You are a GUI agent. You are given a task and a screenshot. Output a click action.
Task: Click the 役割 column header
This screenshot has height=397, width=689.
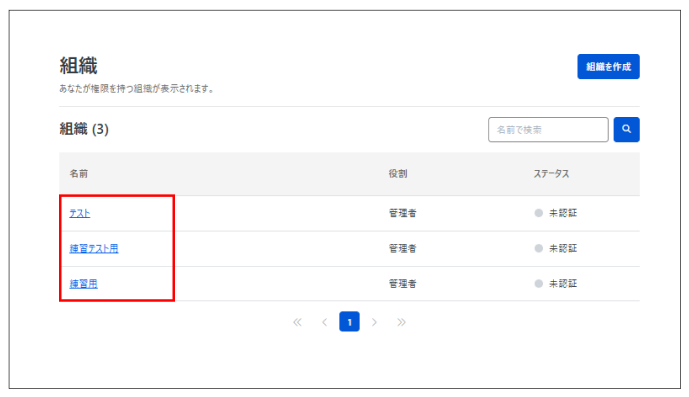[398, 174]
